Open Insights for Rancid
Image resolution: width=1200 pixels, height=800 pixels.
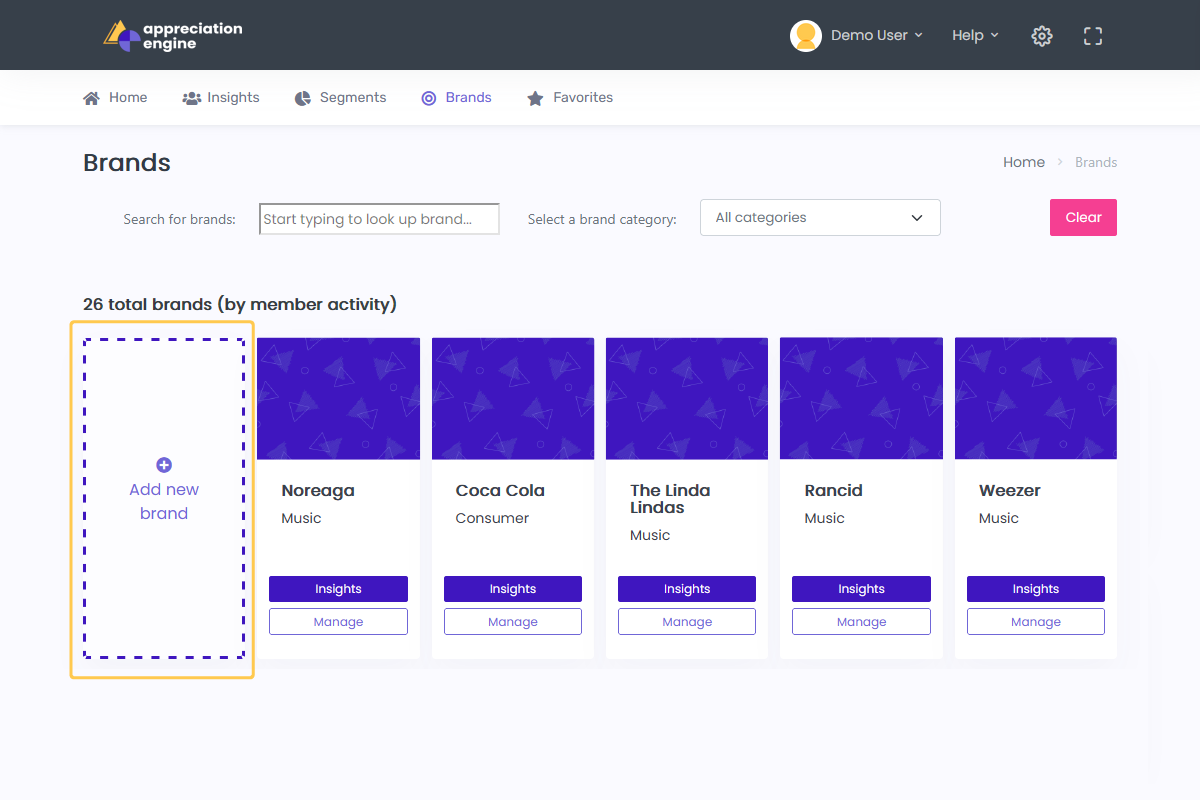pos(861,589)
